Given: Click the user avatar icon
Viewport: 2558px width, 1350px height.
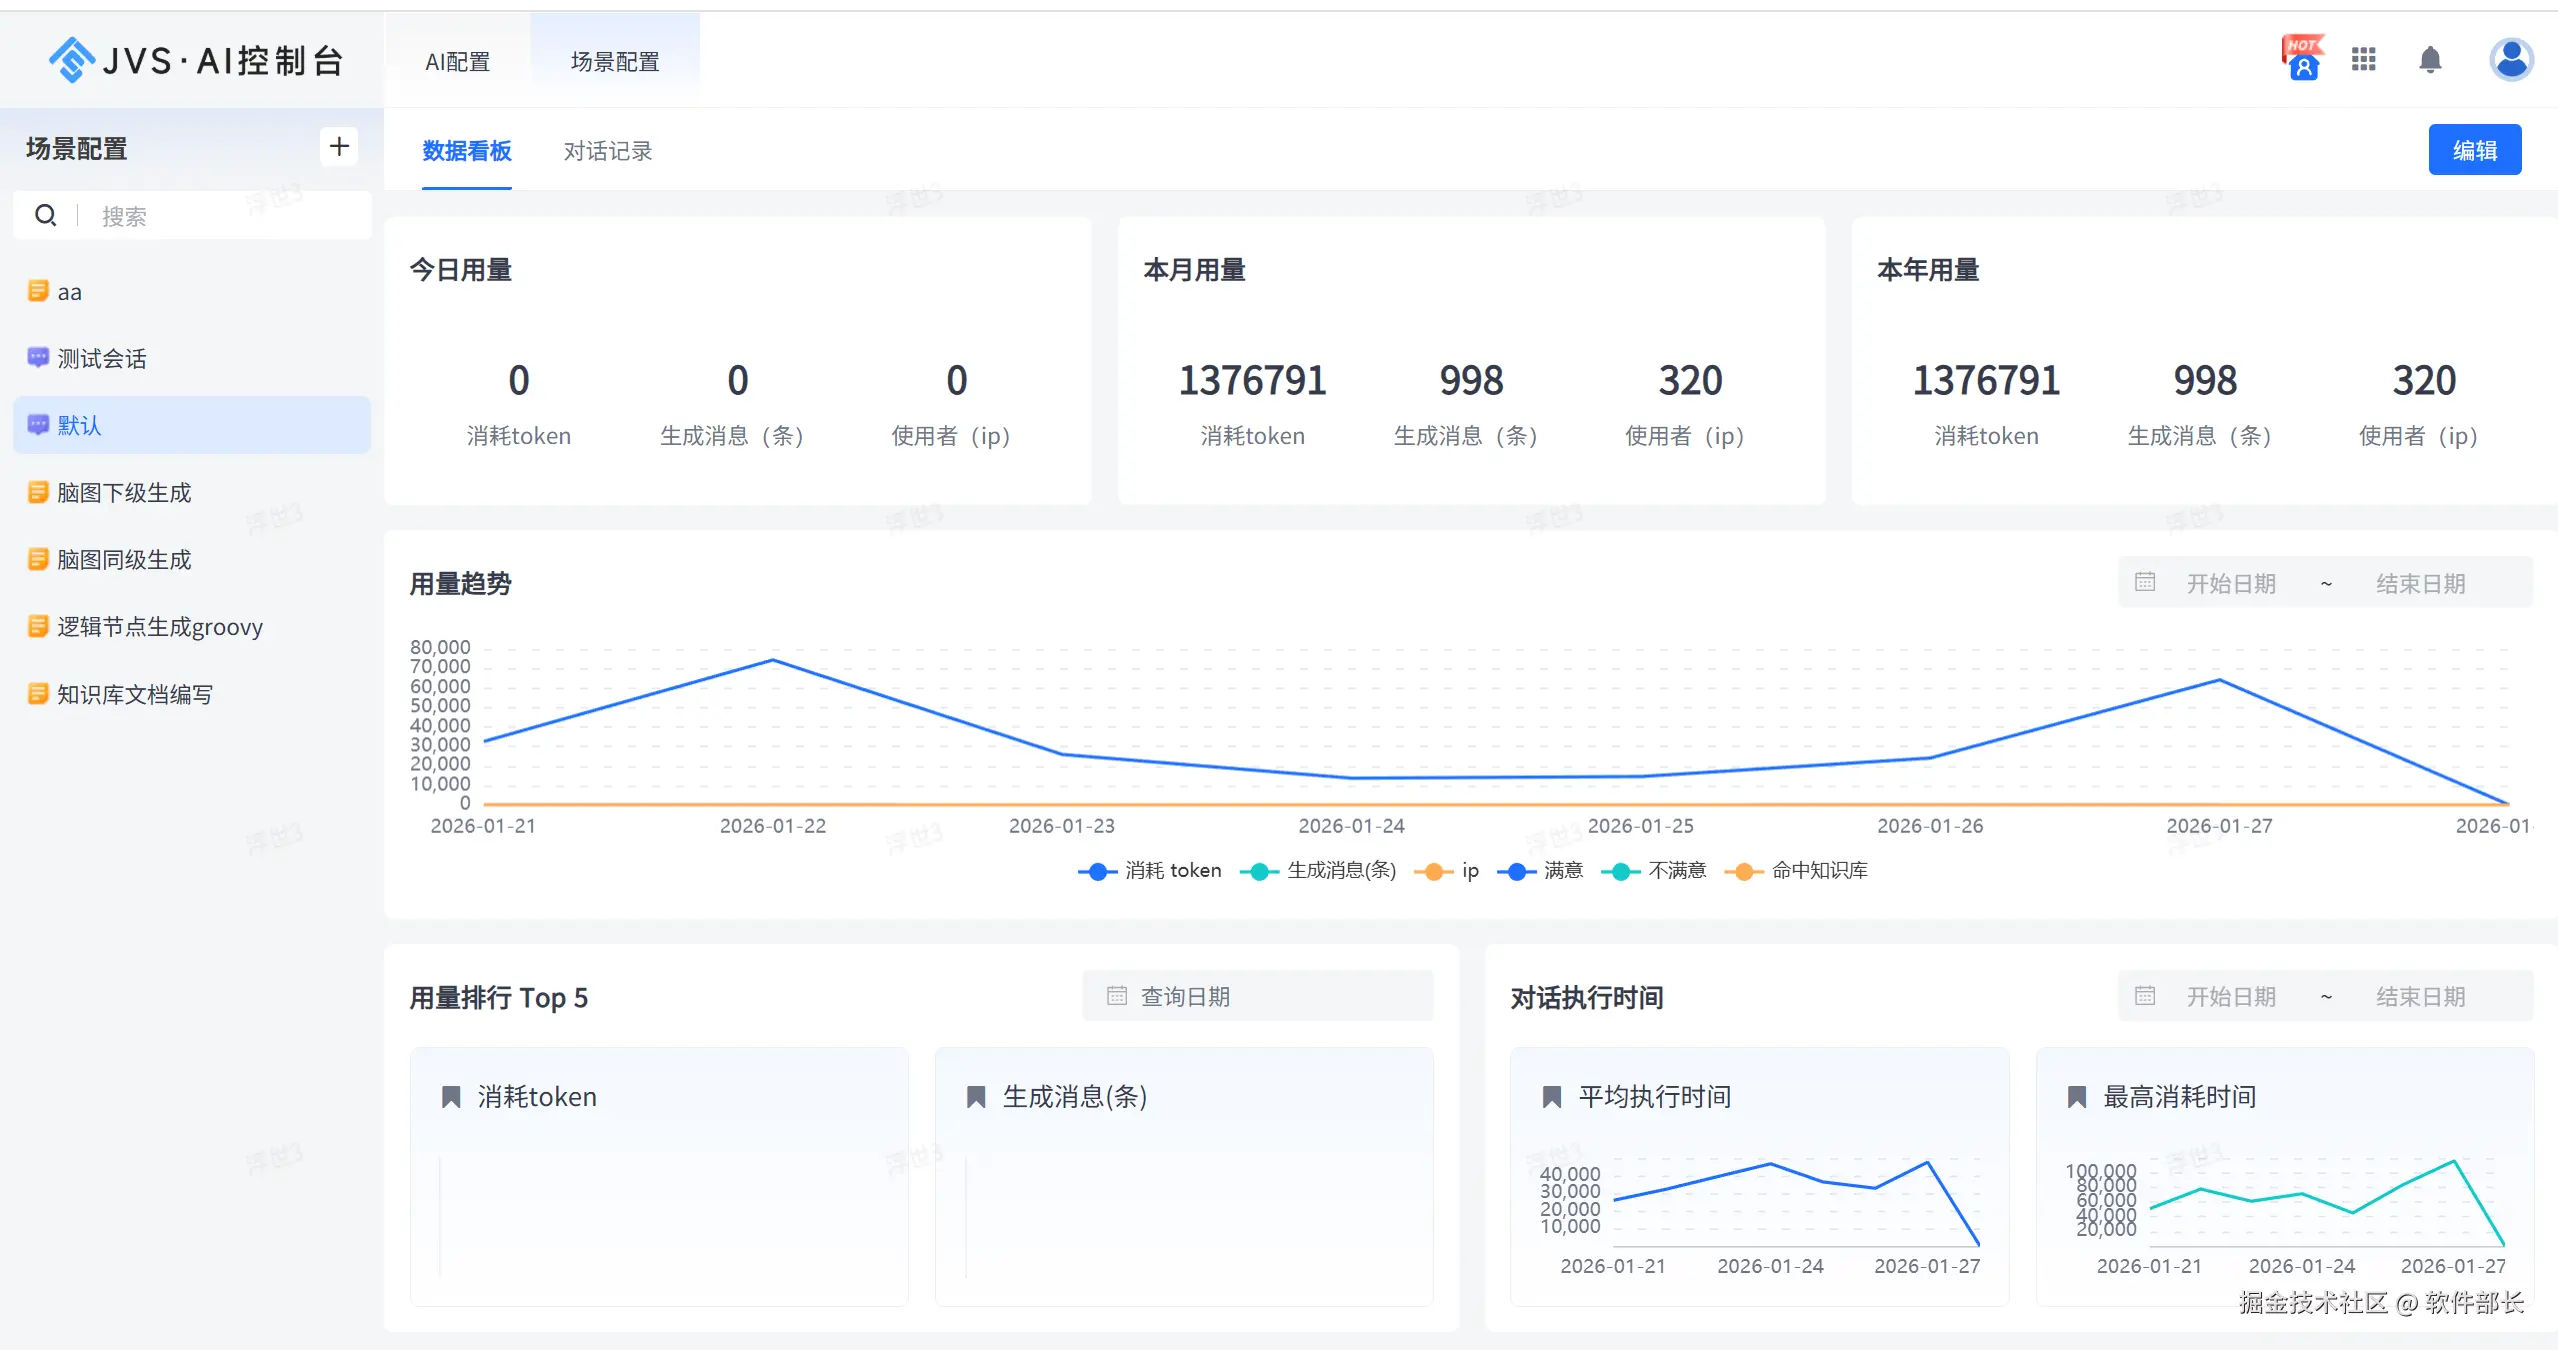Looking at the screenshot, I should tap(2510, 60).
